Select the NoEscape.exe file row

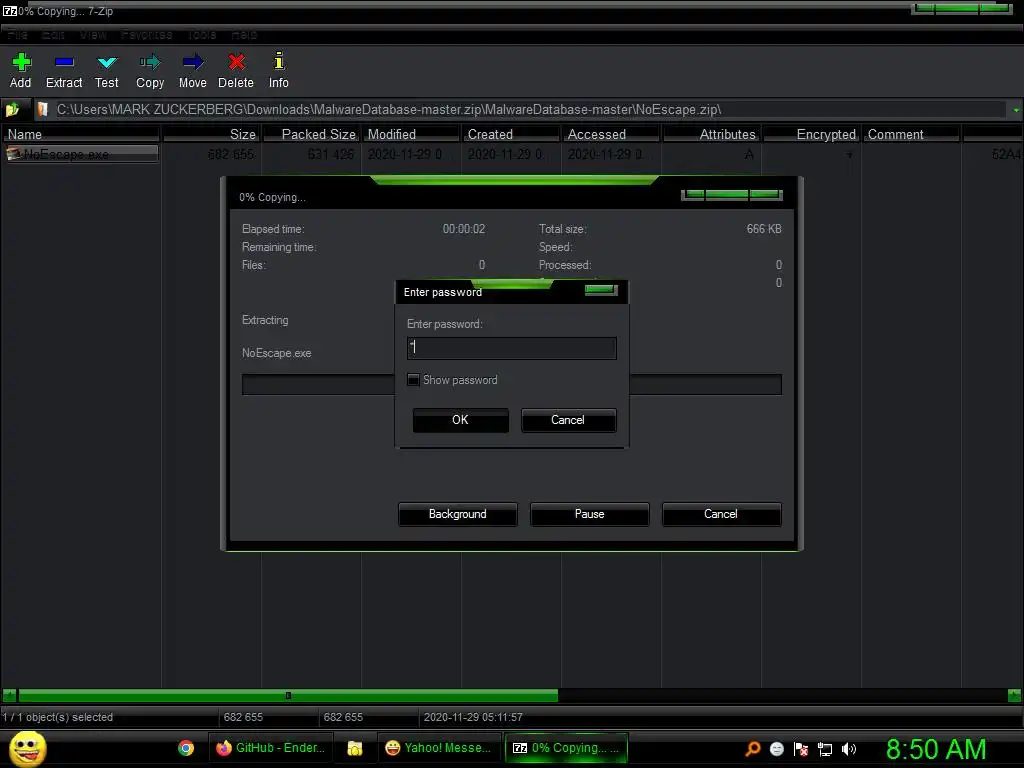(82, 154)
